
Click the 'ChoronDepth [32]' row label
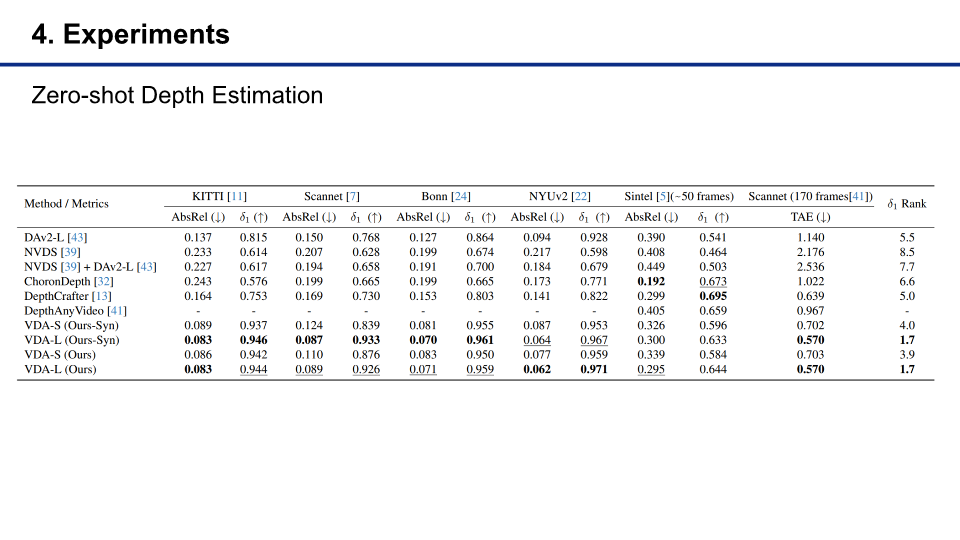click(x=69, y=281)
